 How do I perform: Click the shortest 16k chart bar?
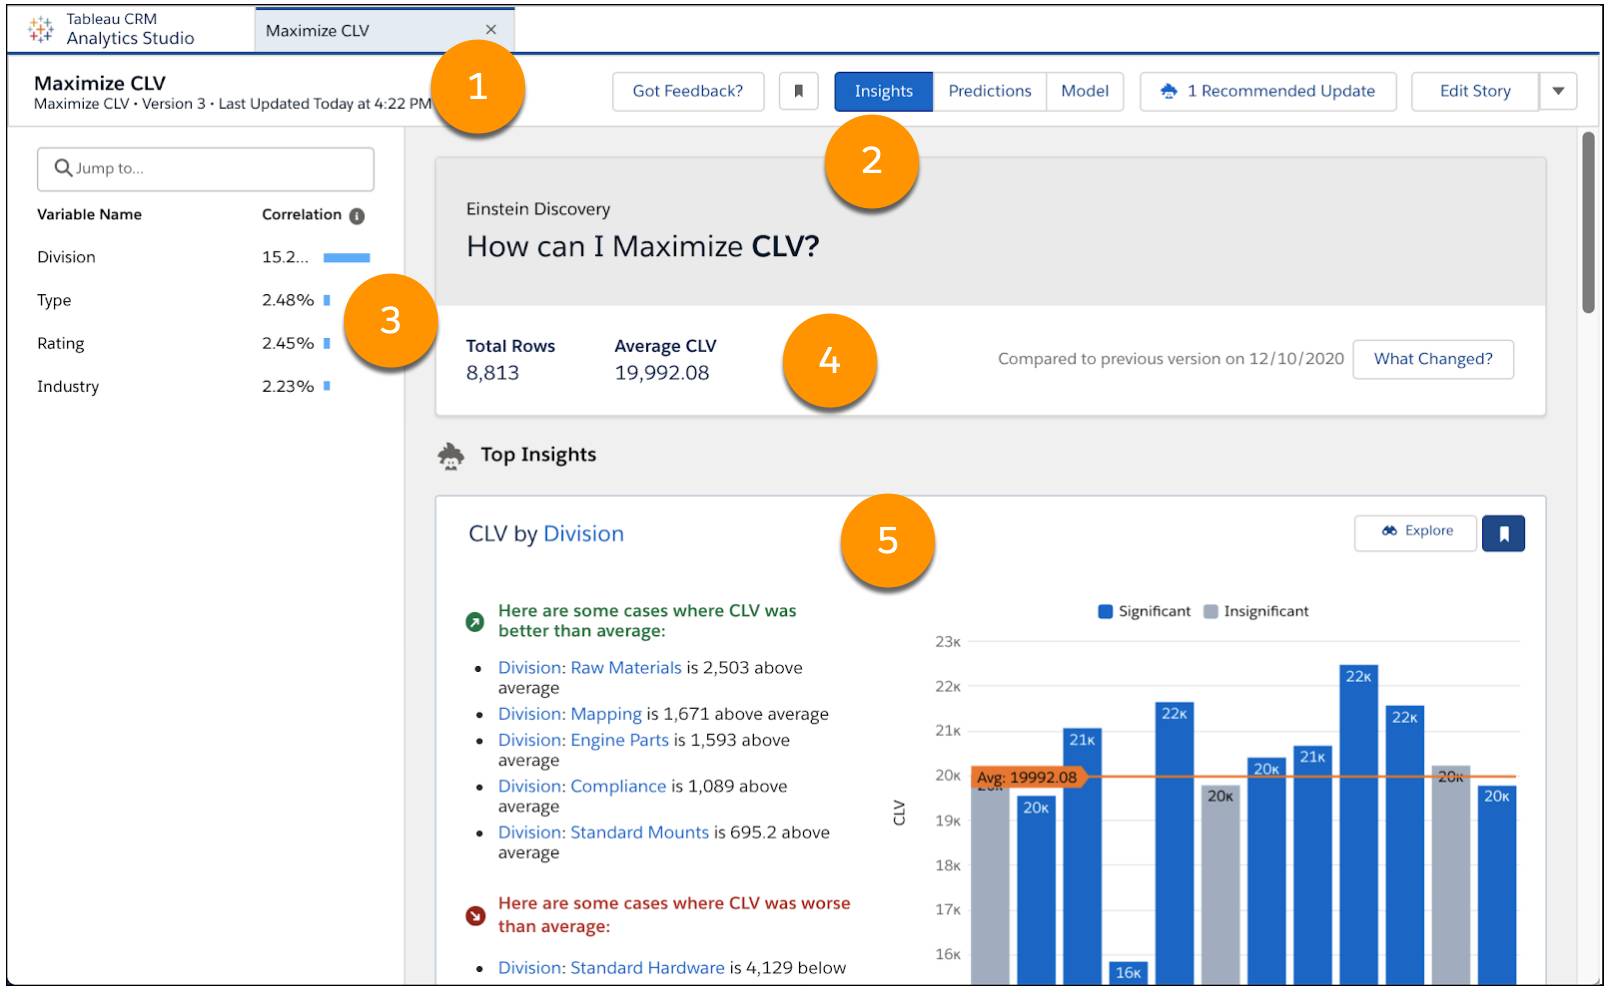[x=1128, y=972]
